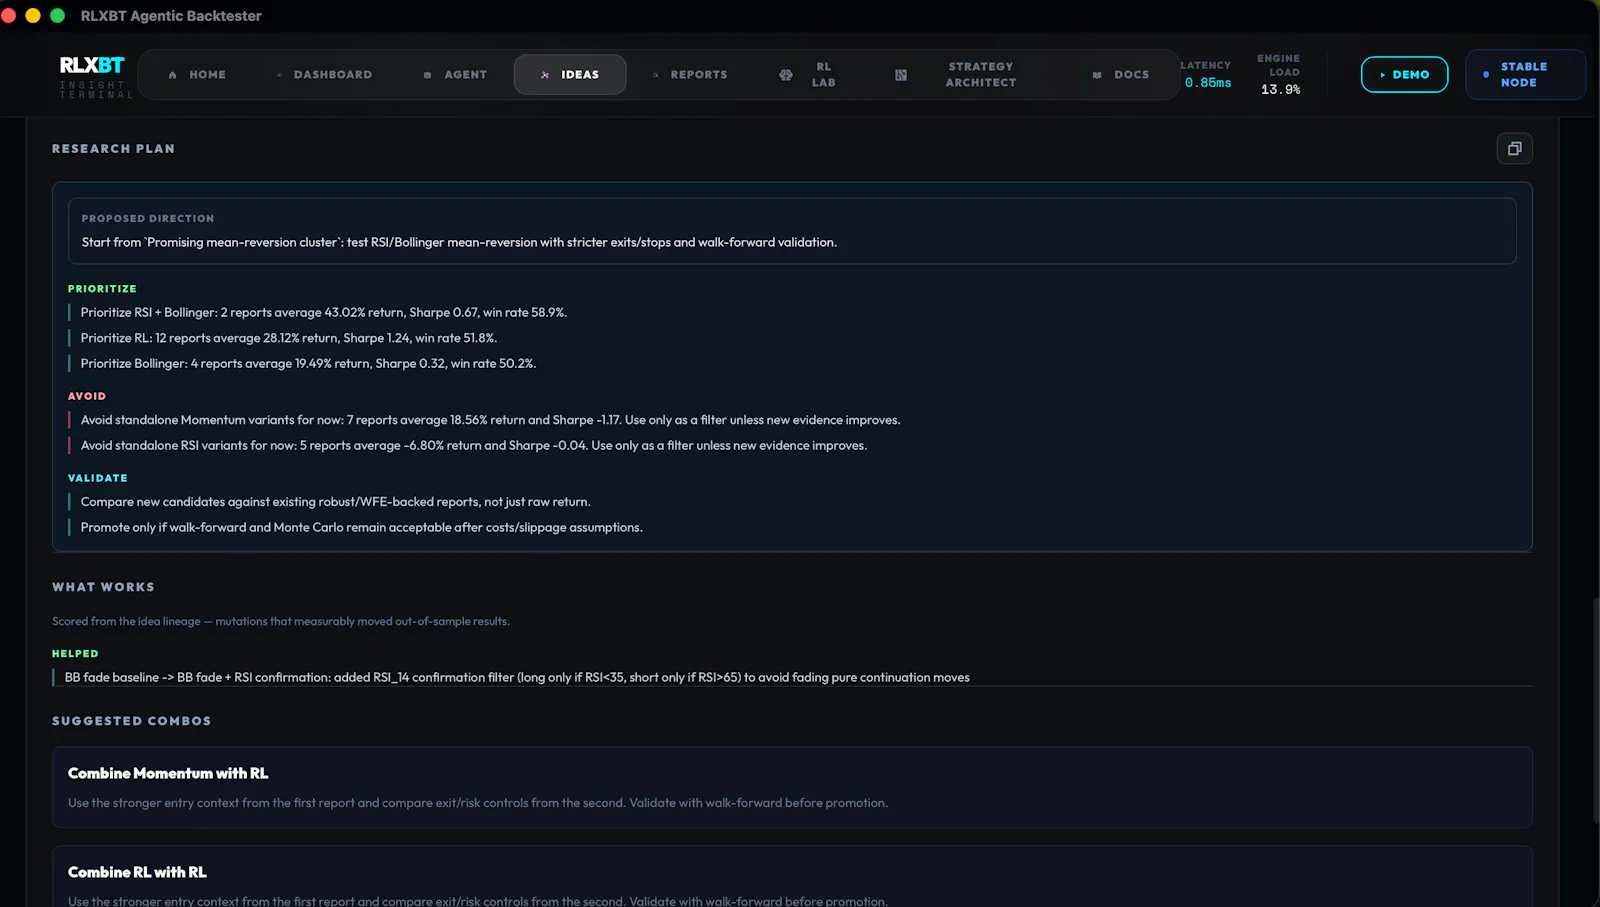The image size is (1600, 907).
Task: Open the Home tab
Action: [x=197, y=75]
